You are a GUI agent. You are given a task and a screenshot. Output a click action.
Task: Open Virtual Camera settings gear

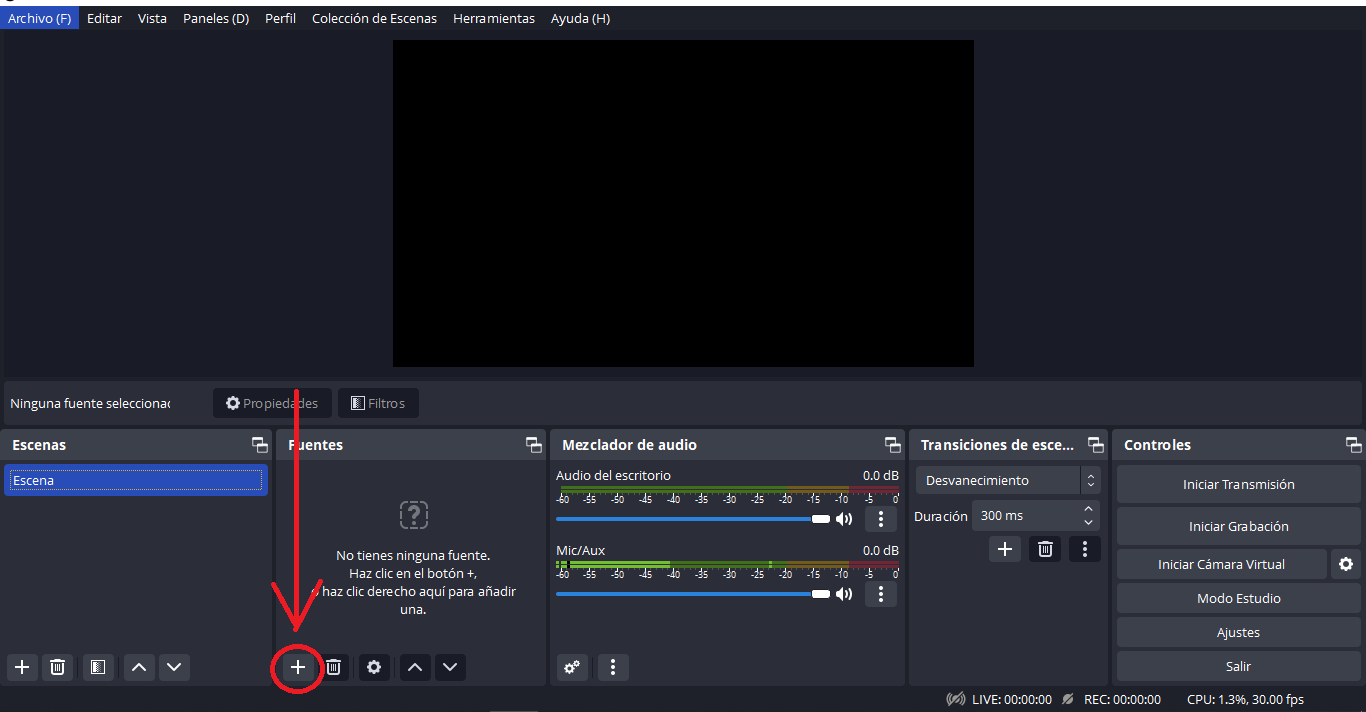[1345, 564]
